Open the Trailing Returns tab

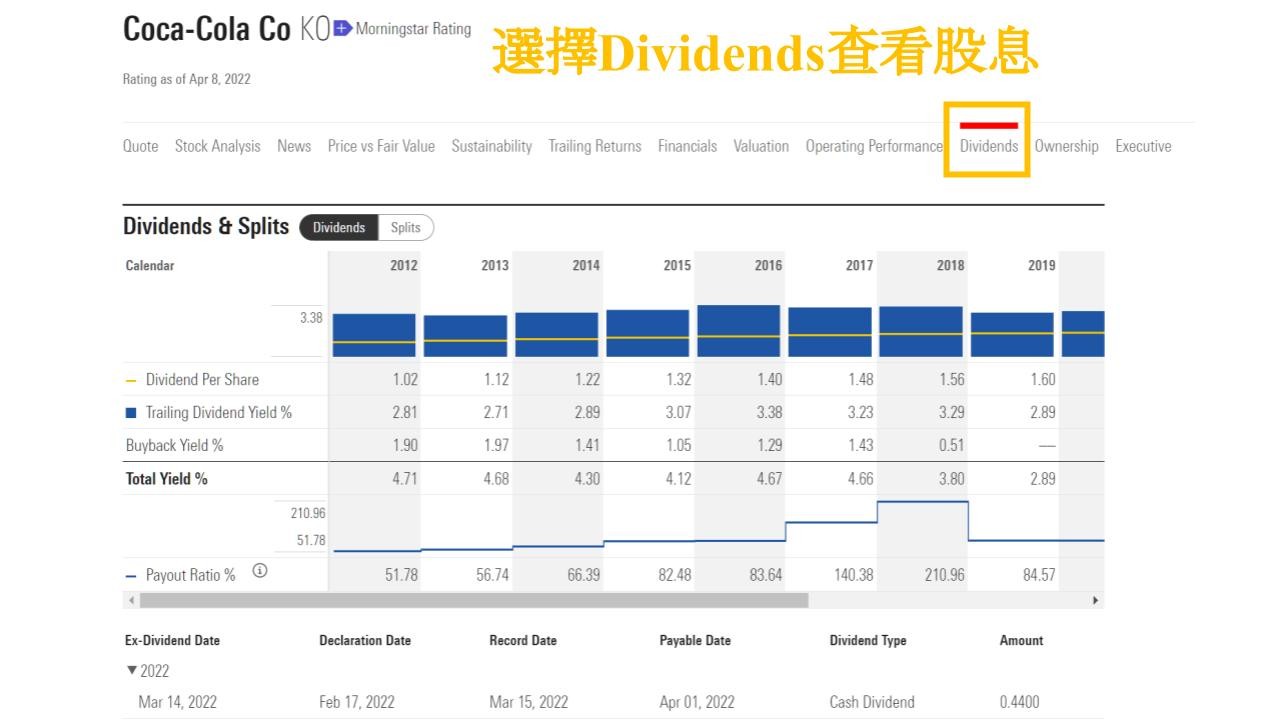pyautogui.click(x=595, y=146)
